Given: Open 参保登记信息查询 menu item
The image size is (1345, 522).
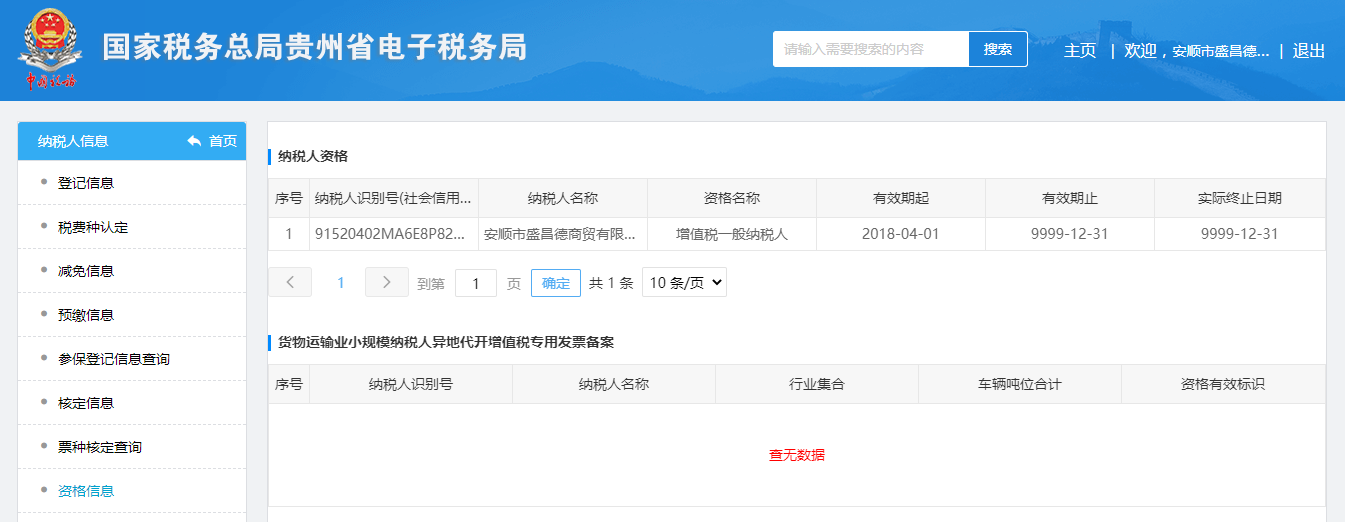Looking at the screenshot, I should pyautogui.click(x=114, y=359).
